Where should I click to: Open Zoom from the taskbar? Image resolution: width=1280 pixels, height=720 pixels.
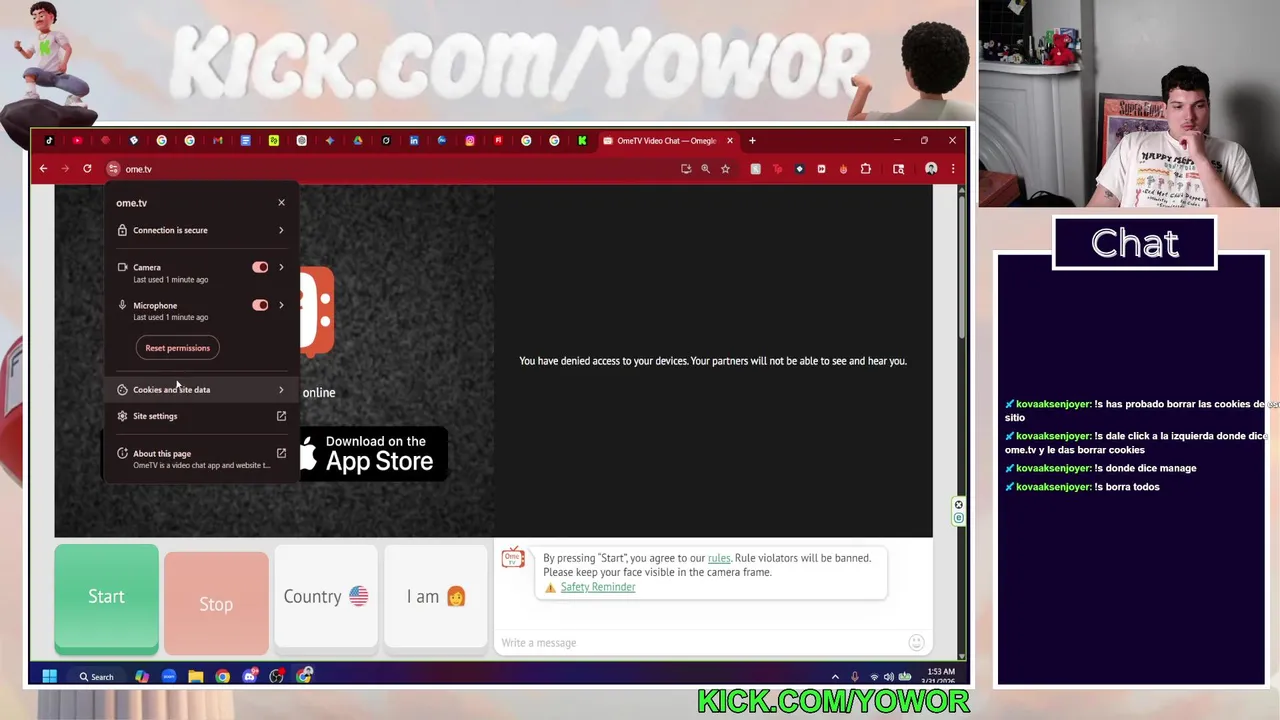tap(169, 677)
